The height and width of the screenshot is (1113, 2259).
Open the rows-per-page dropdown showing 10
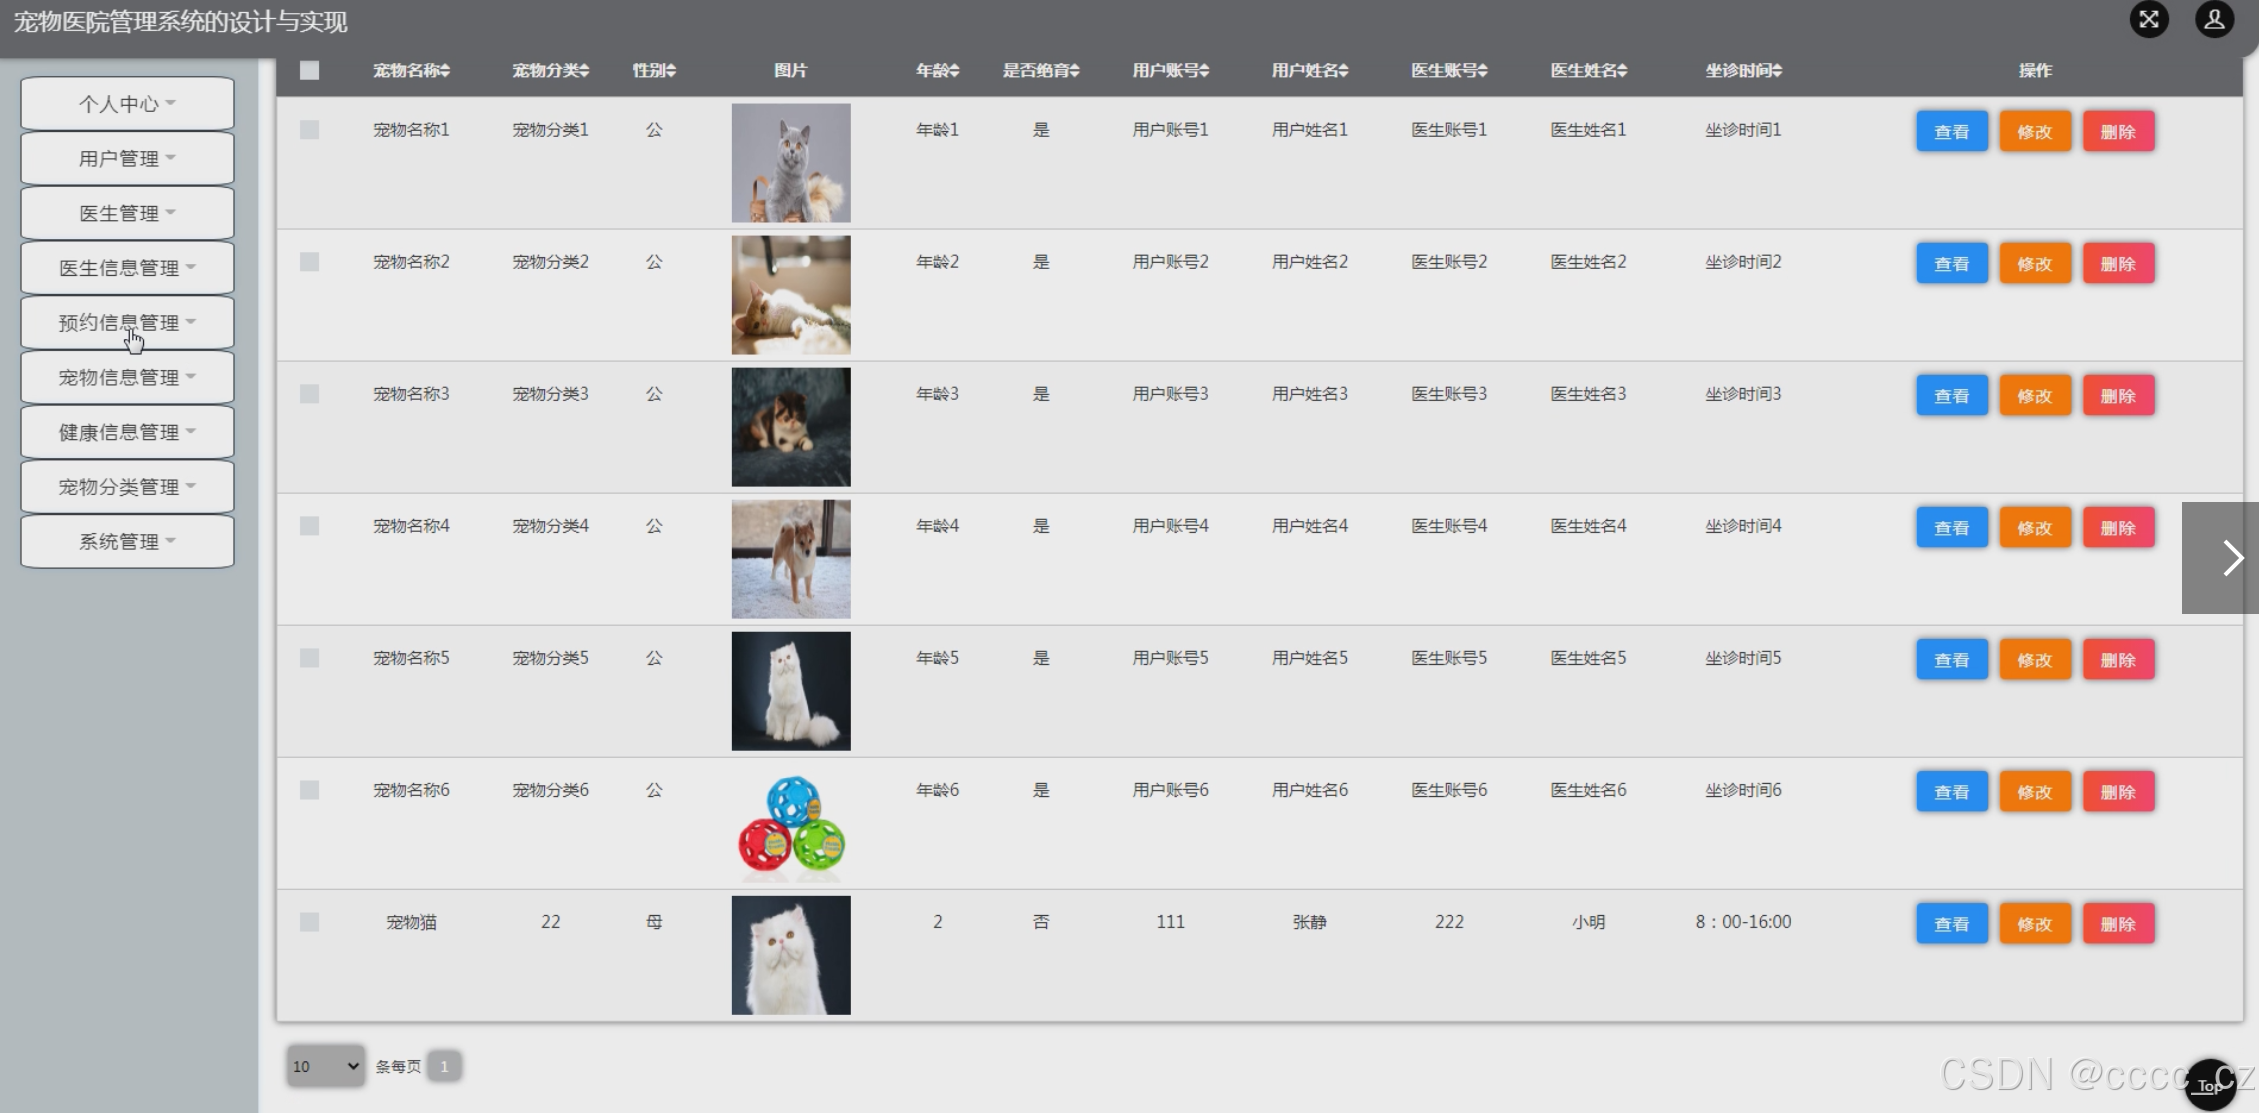pyautogui.click(x=325, y=1066)
